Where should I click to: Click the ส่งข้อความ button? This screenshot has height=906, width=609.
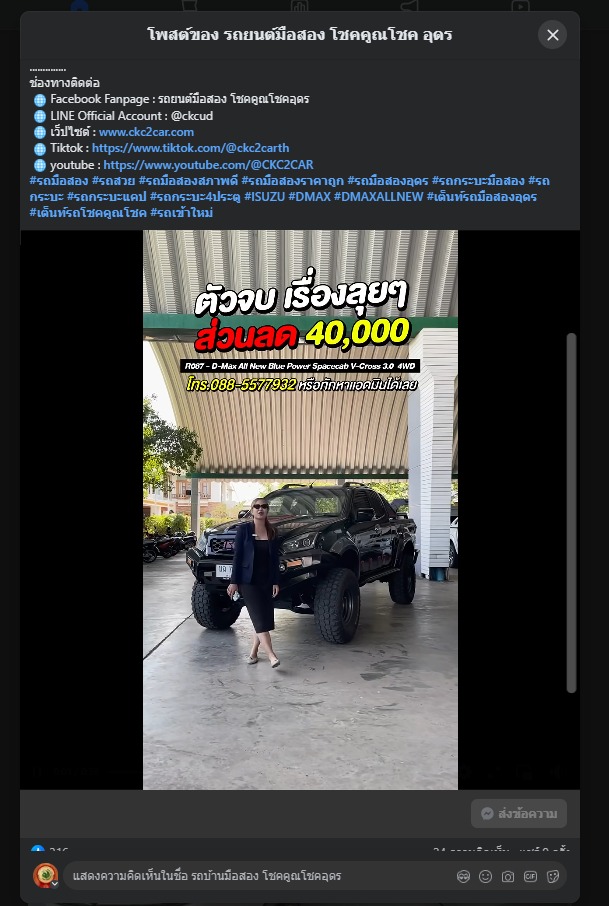pos(519,813)
